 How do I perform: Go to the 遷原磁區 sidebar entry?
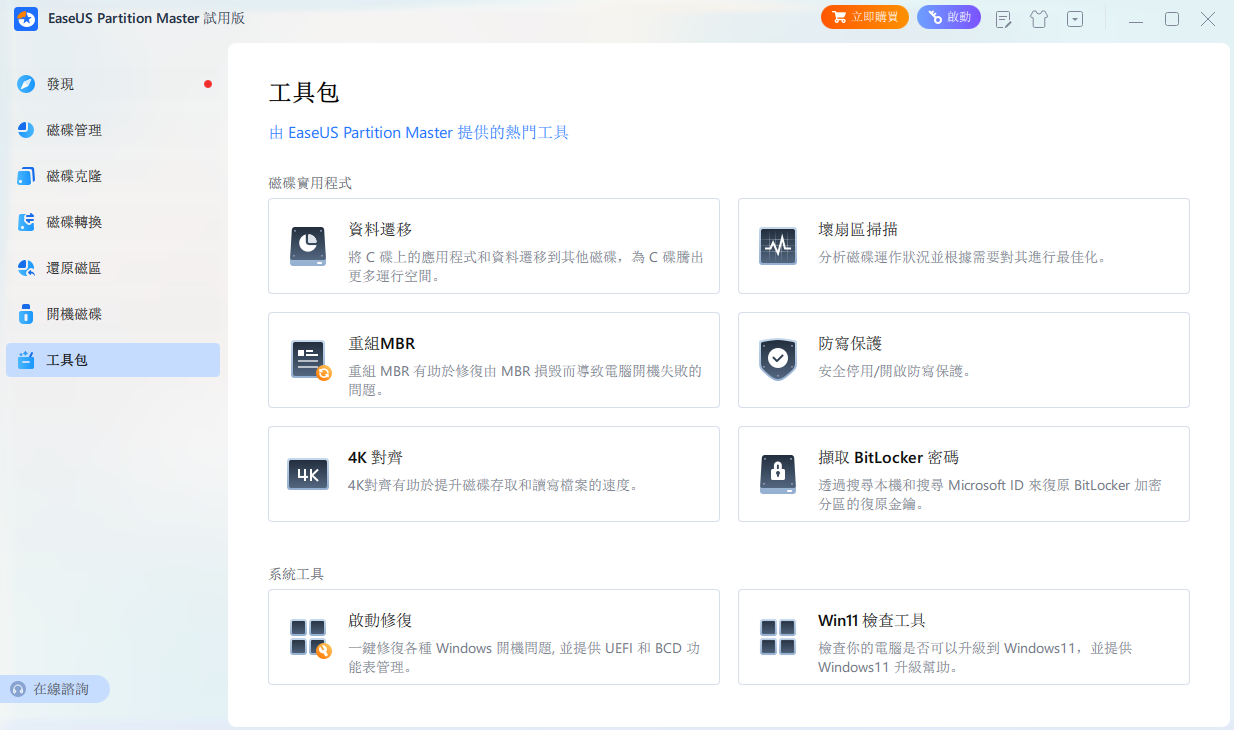point(112,268)
